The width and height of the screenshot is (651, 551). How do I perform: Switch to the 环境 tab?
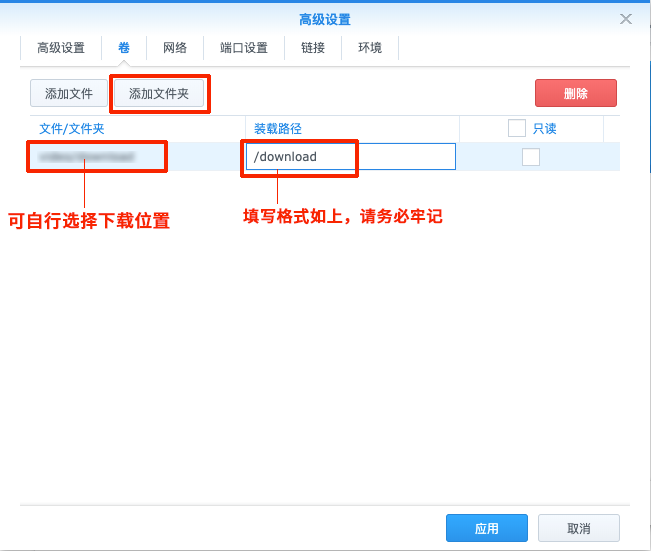click(370, 48)
